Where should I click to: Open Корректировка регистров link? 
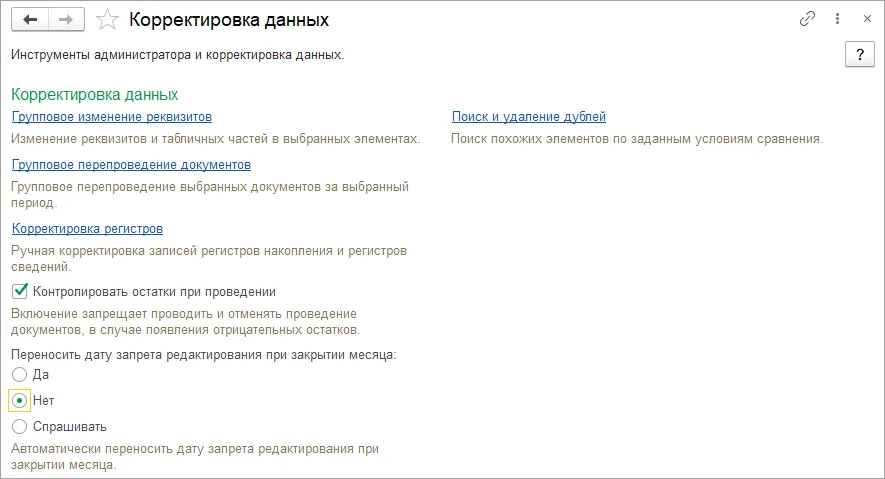point(87,228)
